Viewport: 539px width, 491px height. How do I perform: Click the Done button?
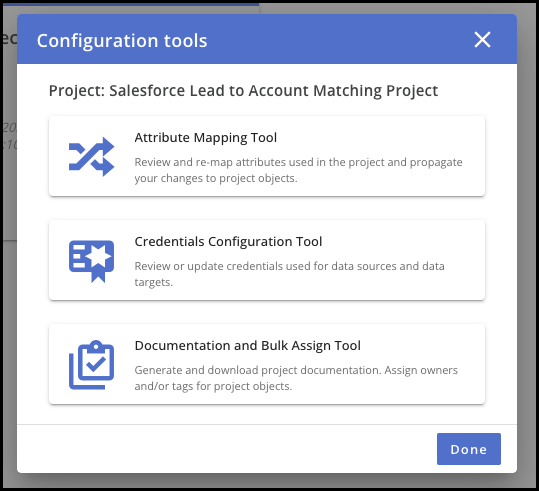pos(469,449)
